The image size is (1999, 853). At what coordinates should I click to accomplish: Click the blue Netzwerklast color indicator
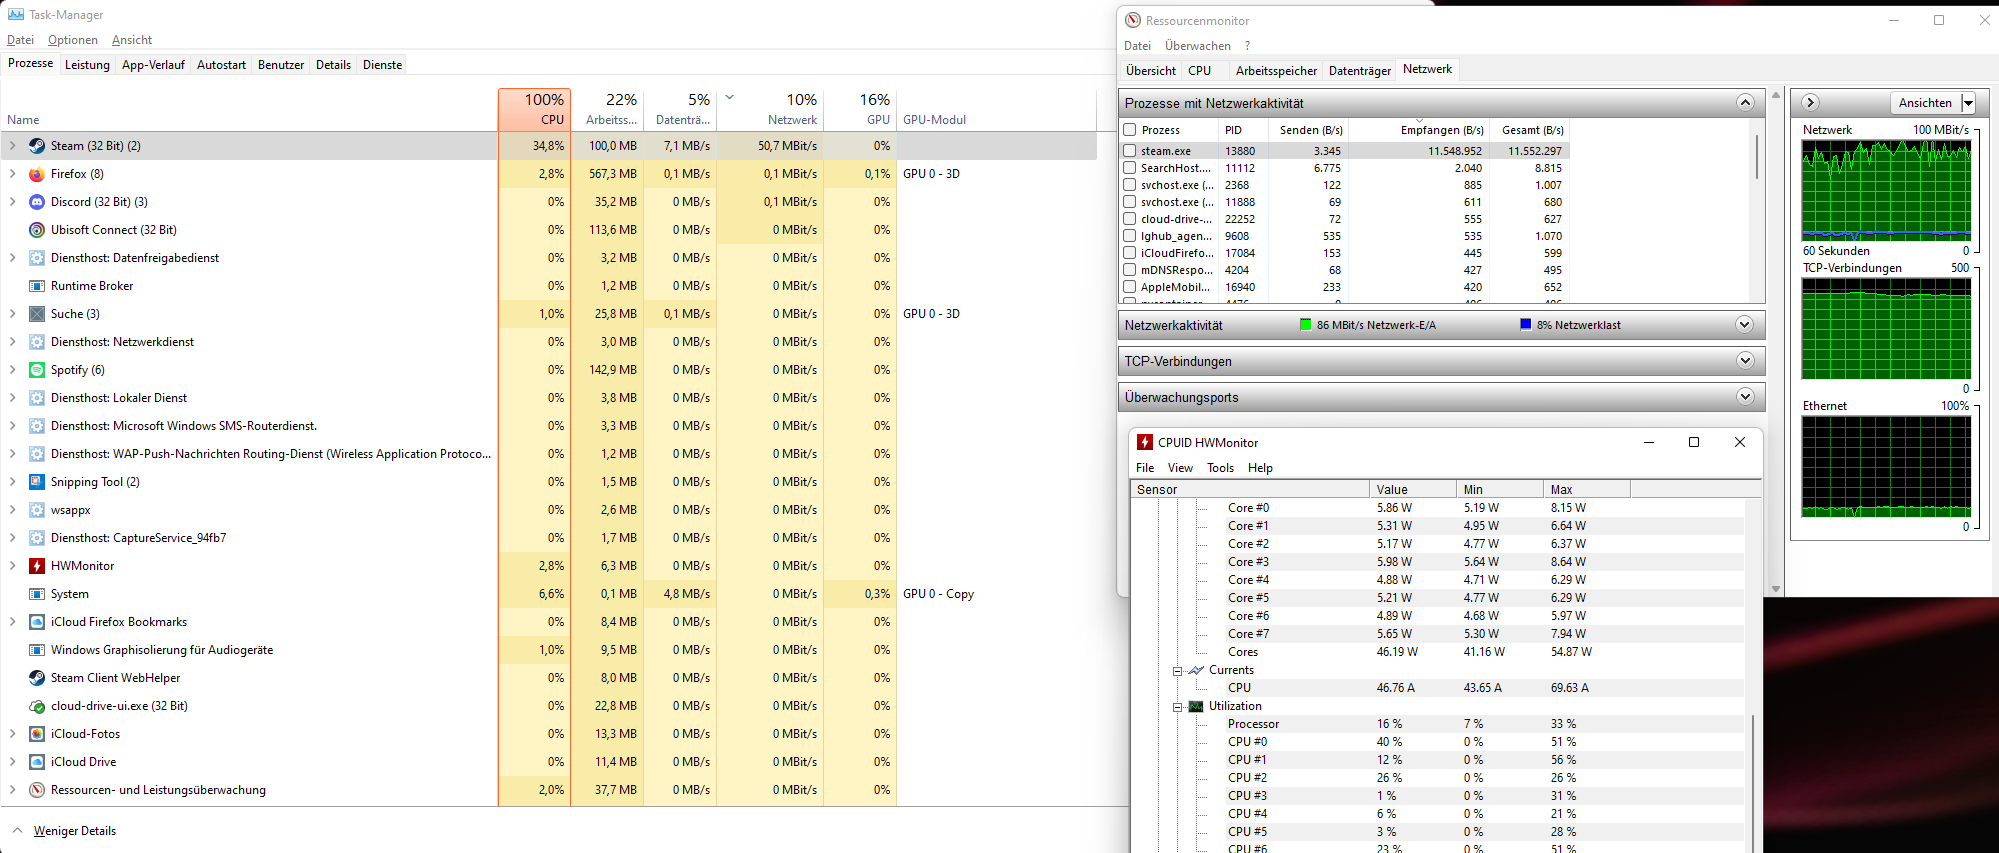[x=1525, y=325]
